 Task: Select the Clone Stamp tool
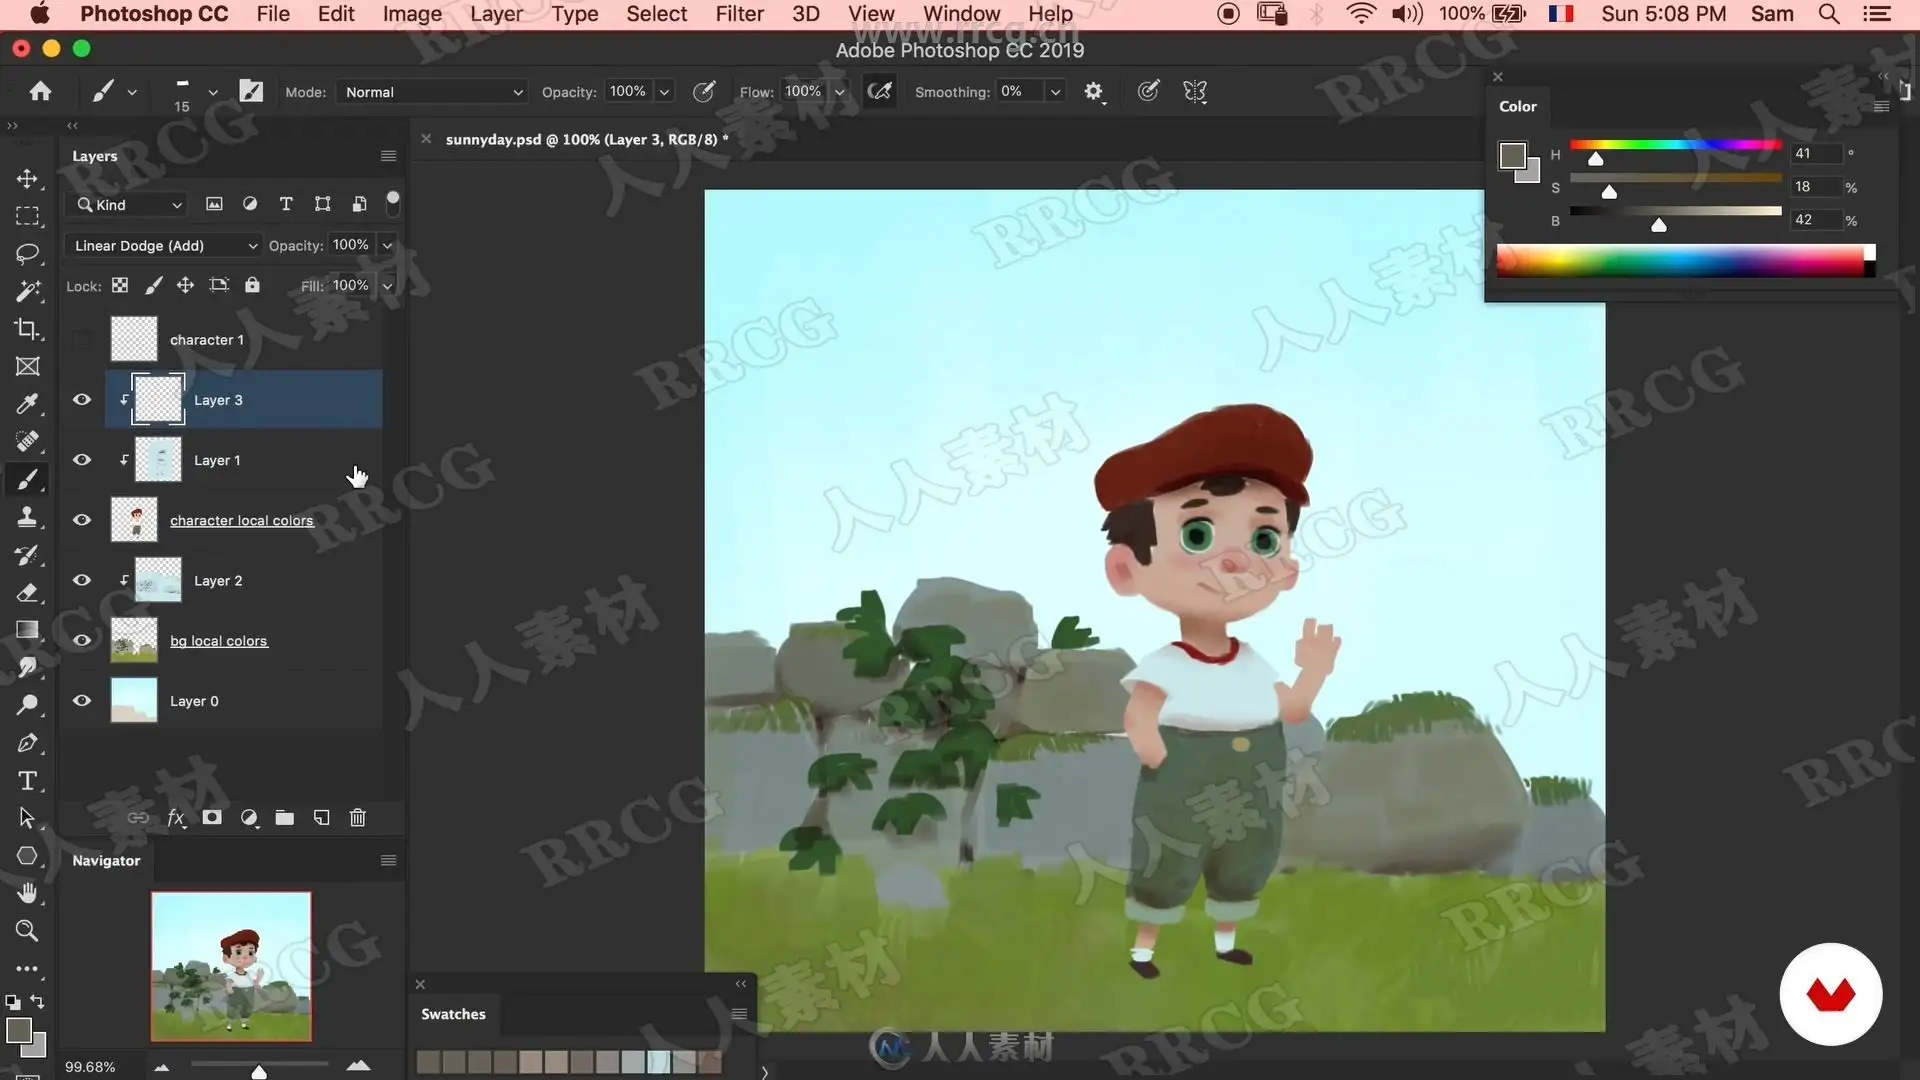pos(27,517)
